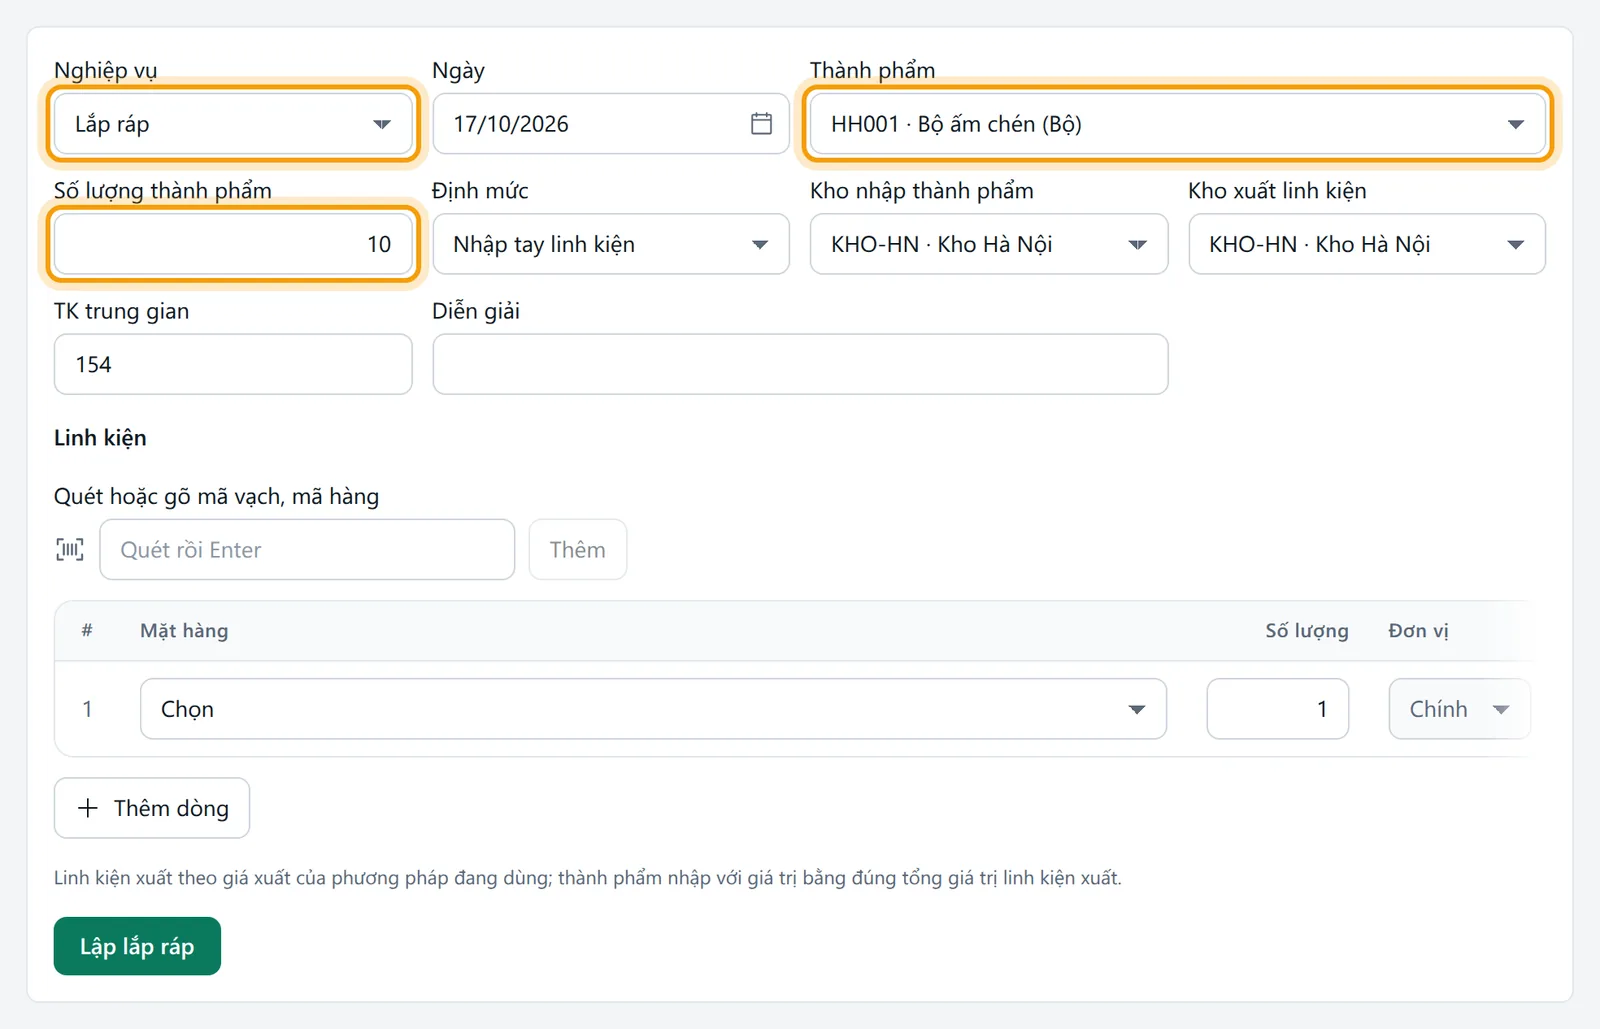Click the Thành phẩm label
This screenshot has width=1600, height=1029.
coord(872,71)
